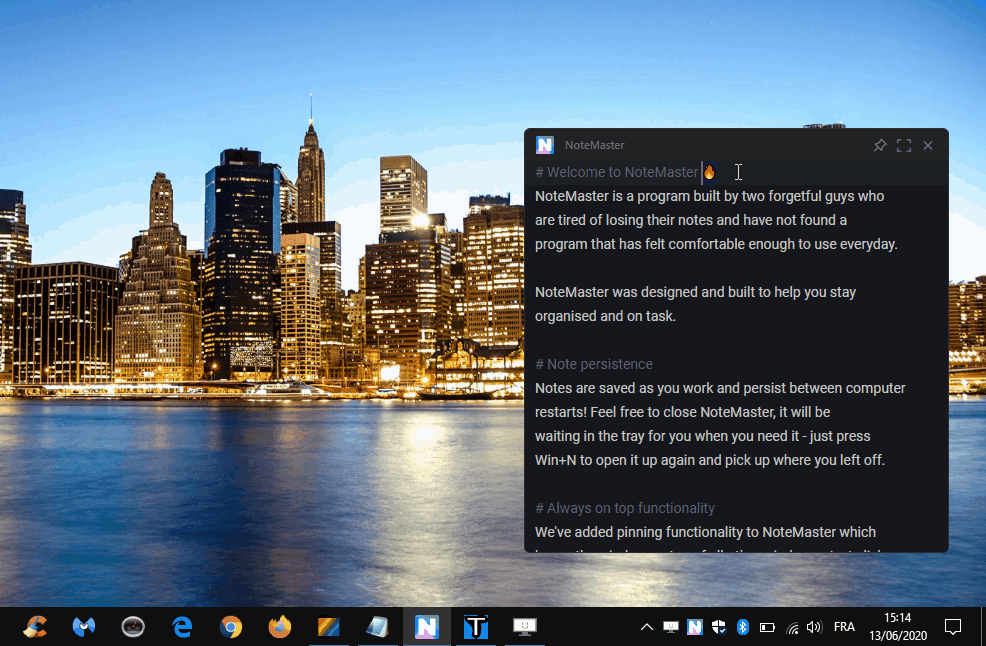Viewport: 986px width, 646px height.
Task: Click the NoteMaster logo in the window titlebar
Action: (544, 145)
